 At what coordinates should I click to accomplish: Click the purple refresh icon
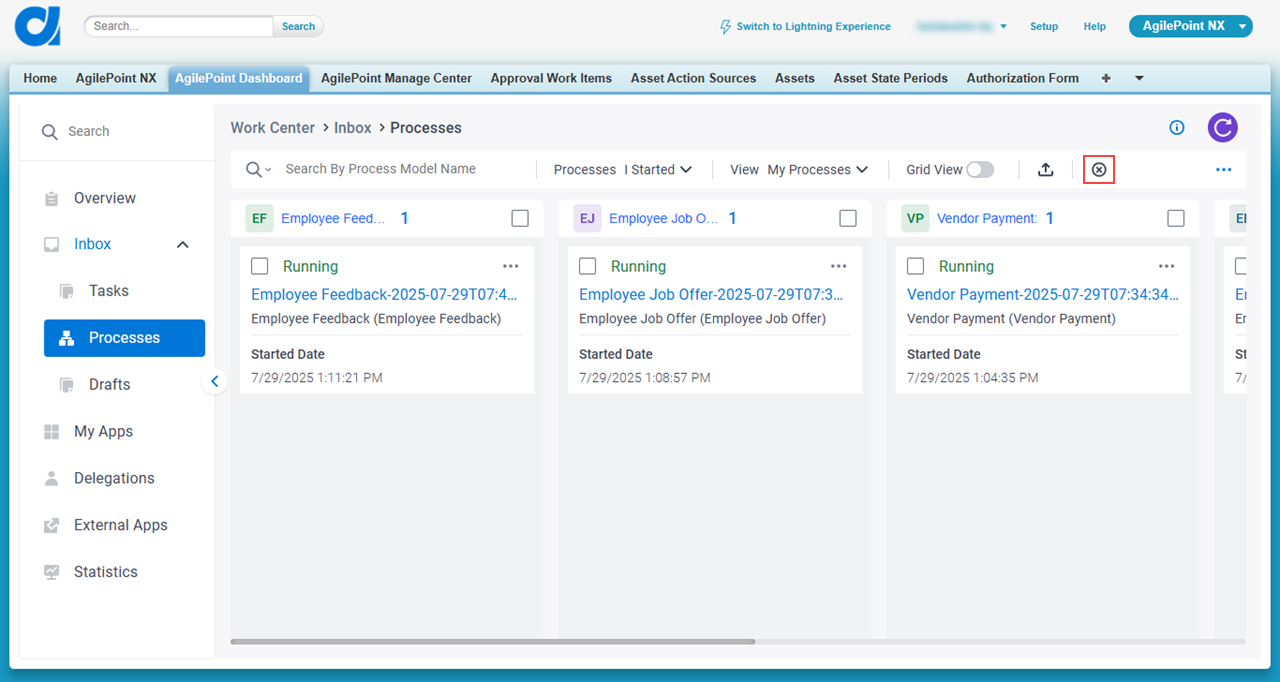[1222, 127]
